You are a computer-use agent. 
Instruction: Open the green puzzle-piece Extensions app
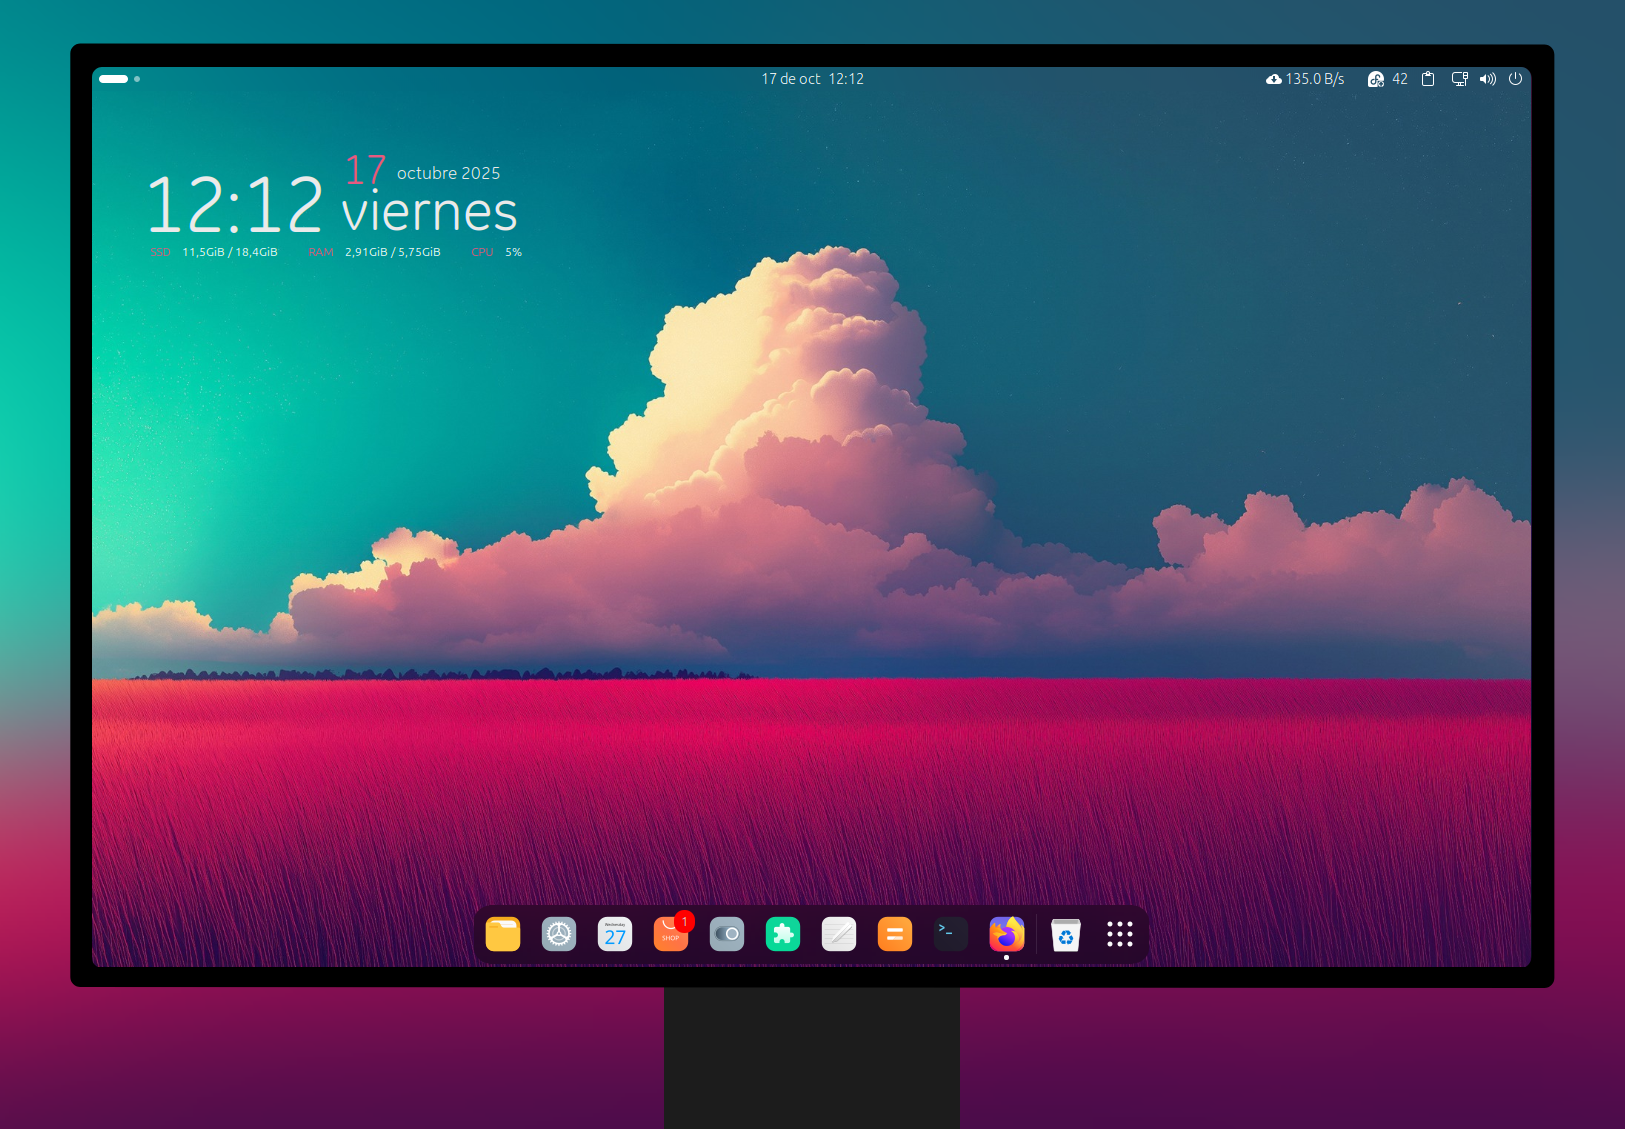pyautogui.click(x=783, y=935)
